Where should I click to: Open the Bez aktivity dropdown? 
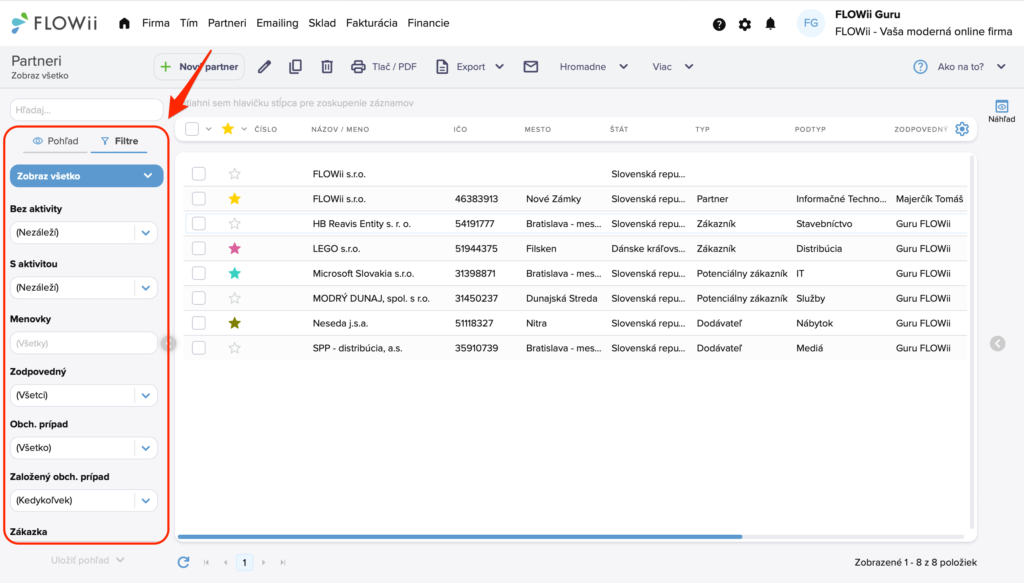tap(84, 232)
